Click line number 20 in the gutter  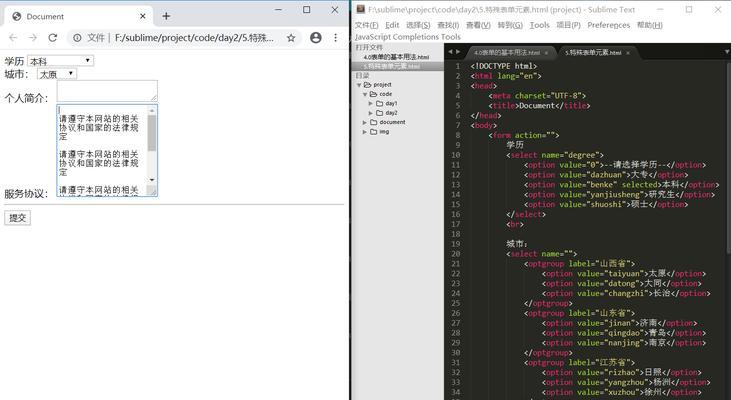tap(455, 254)
